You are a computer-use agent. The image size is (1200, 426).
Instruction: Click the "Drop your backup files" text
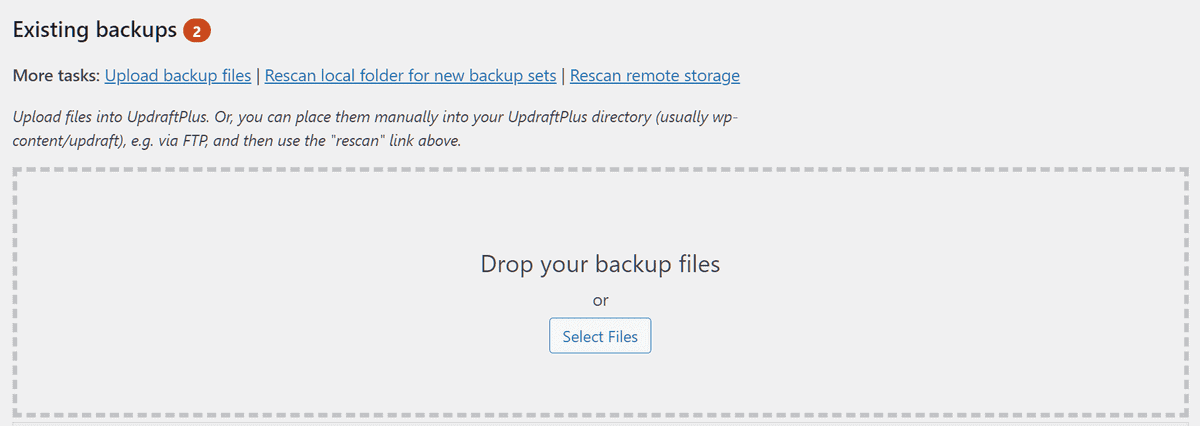pos(600,264)
